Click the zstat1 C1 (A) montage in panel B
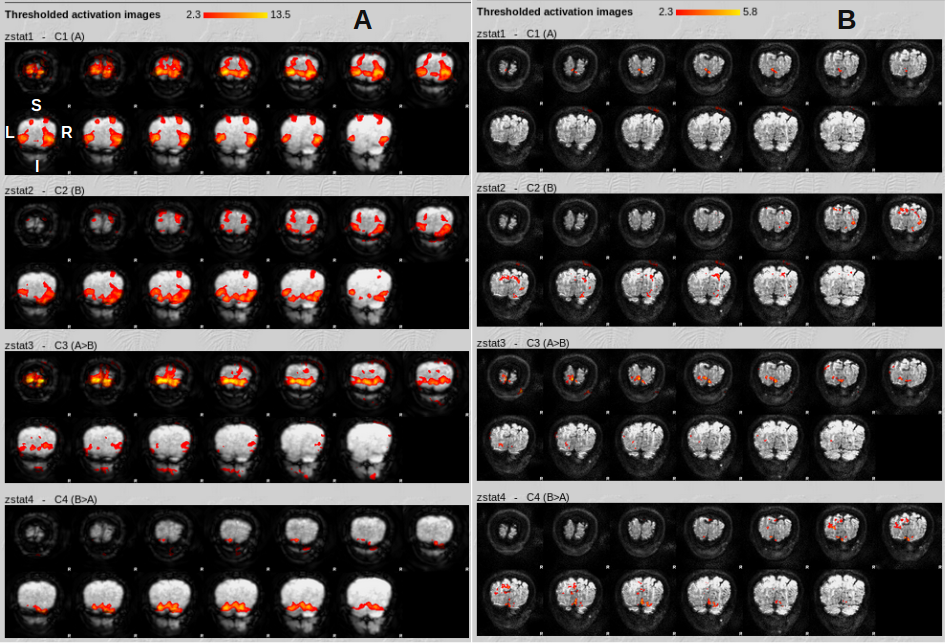 (708, 106)
